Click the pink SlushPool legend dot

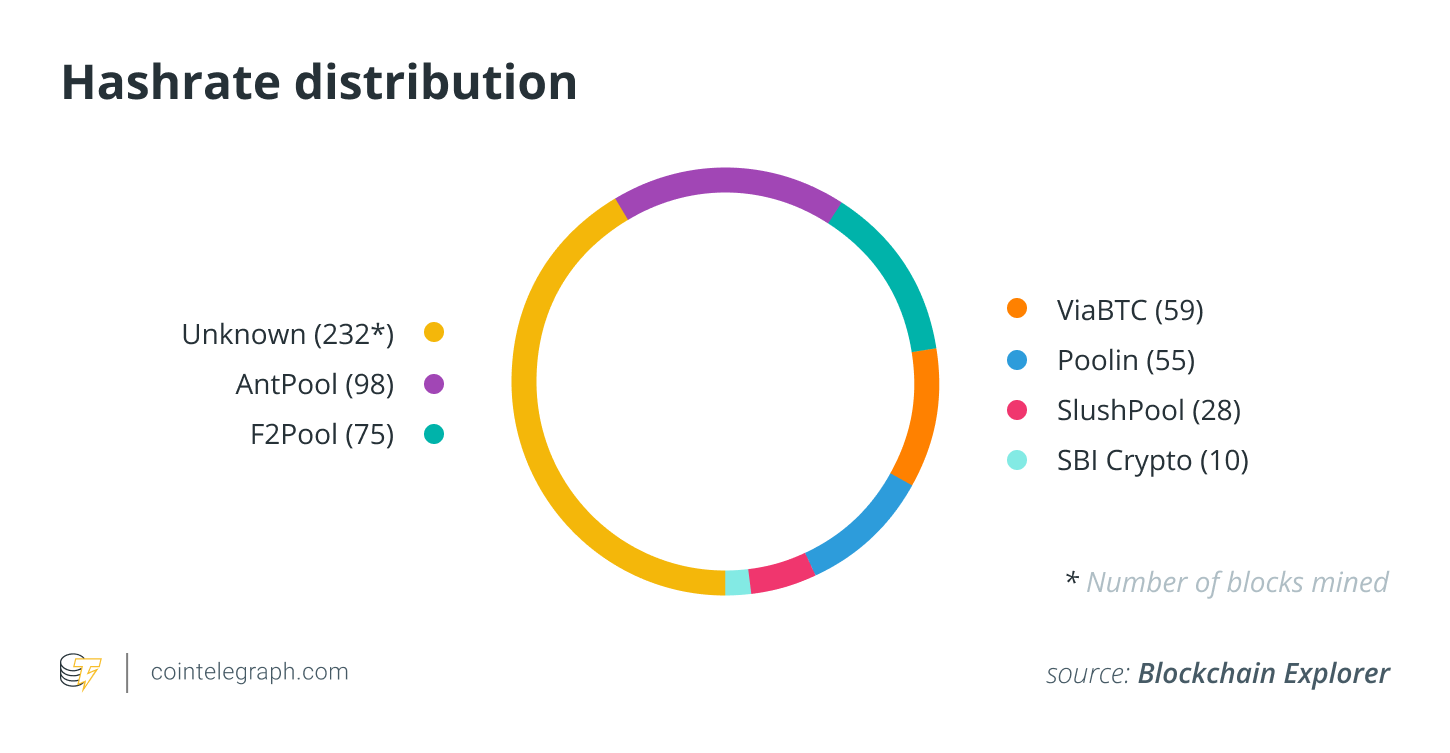(x=1017, y=410)
